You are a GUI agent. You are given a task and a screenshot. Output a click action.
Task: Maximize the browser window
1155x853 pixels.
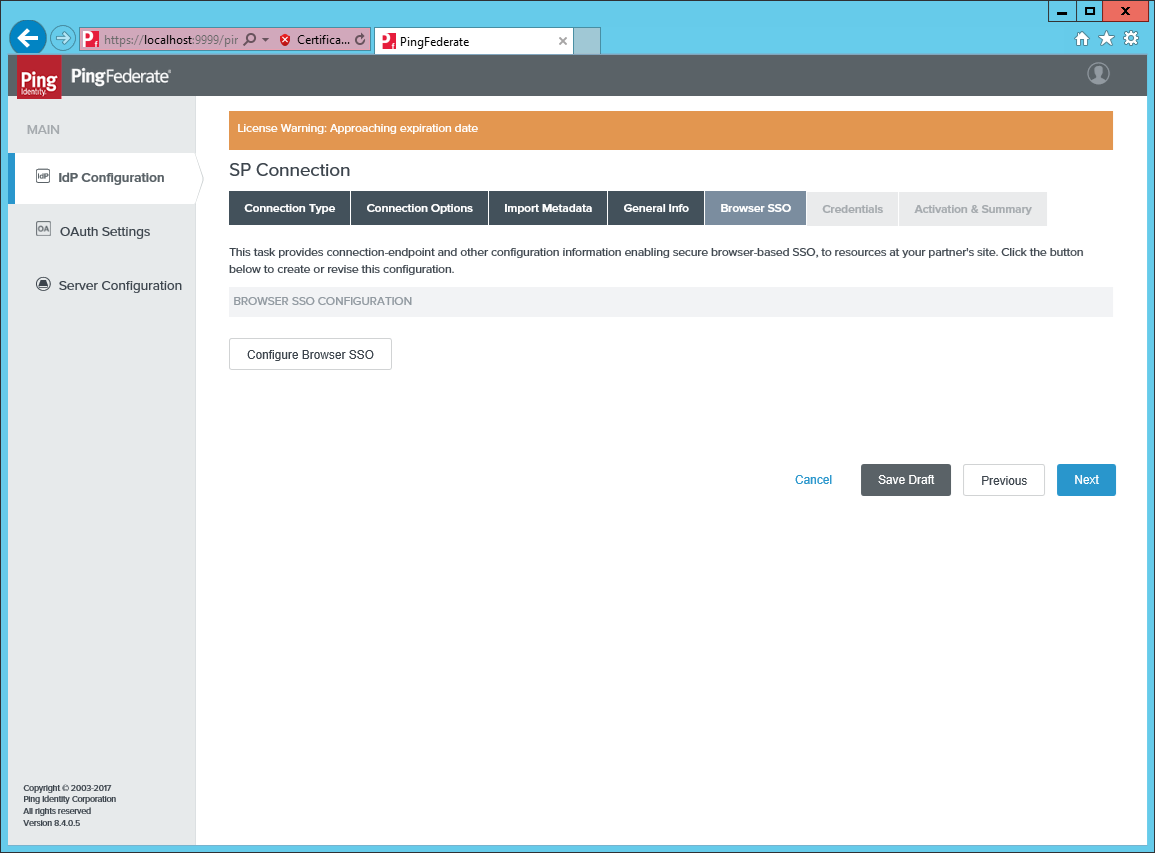click(1089, 12)
